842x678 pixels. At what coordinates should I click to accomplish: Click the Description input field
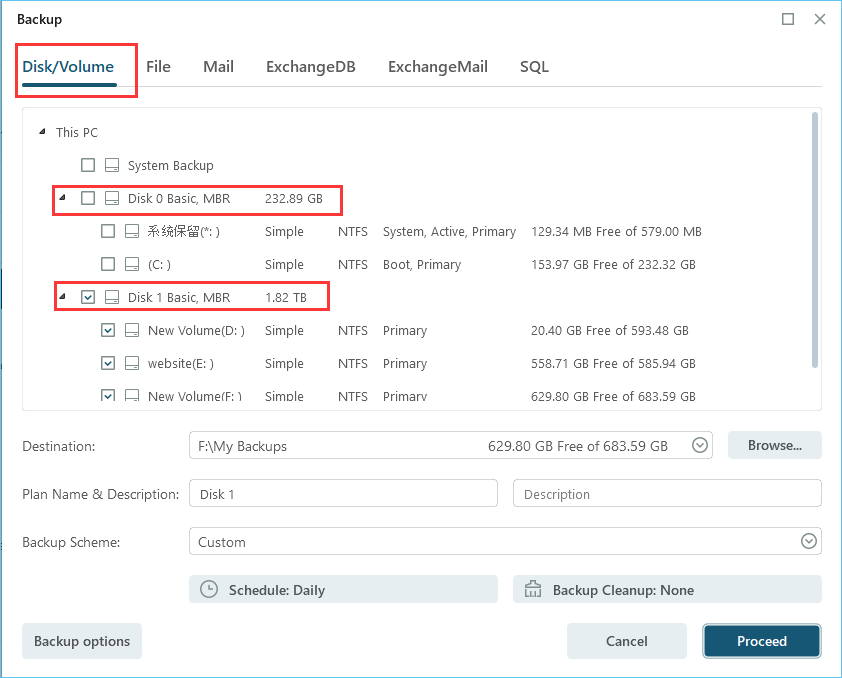[666, 494]
